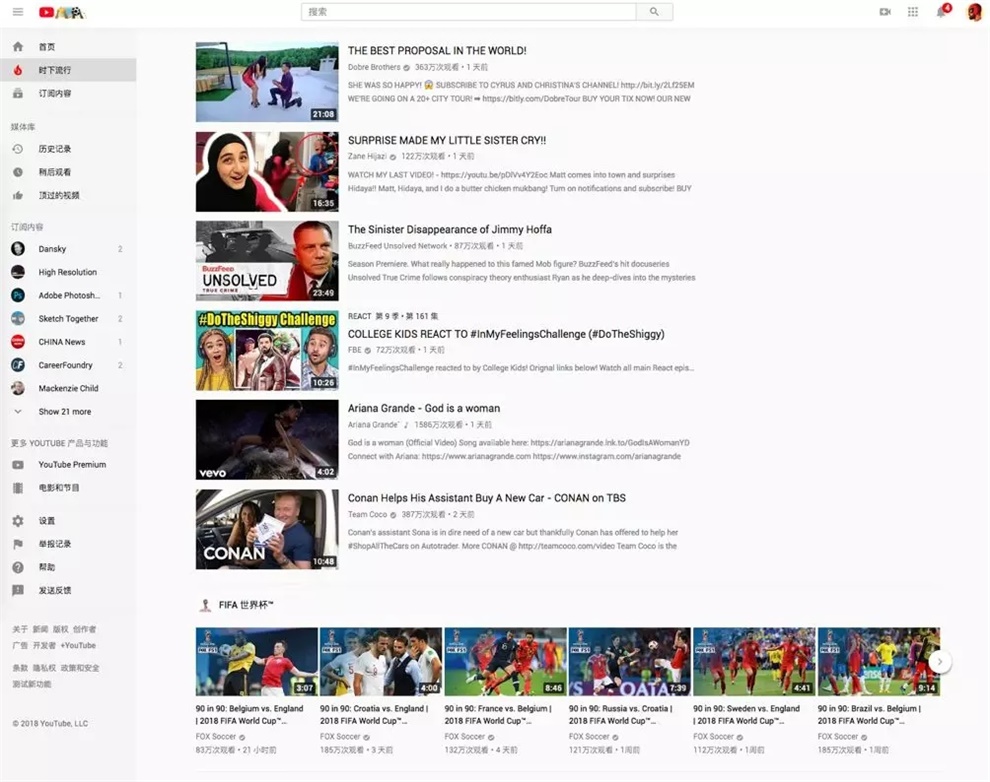Expand Show 21 more subscriptions
Viewport: 990px width, 782px height.
tap(64, 412)
